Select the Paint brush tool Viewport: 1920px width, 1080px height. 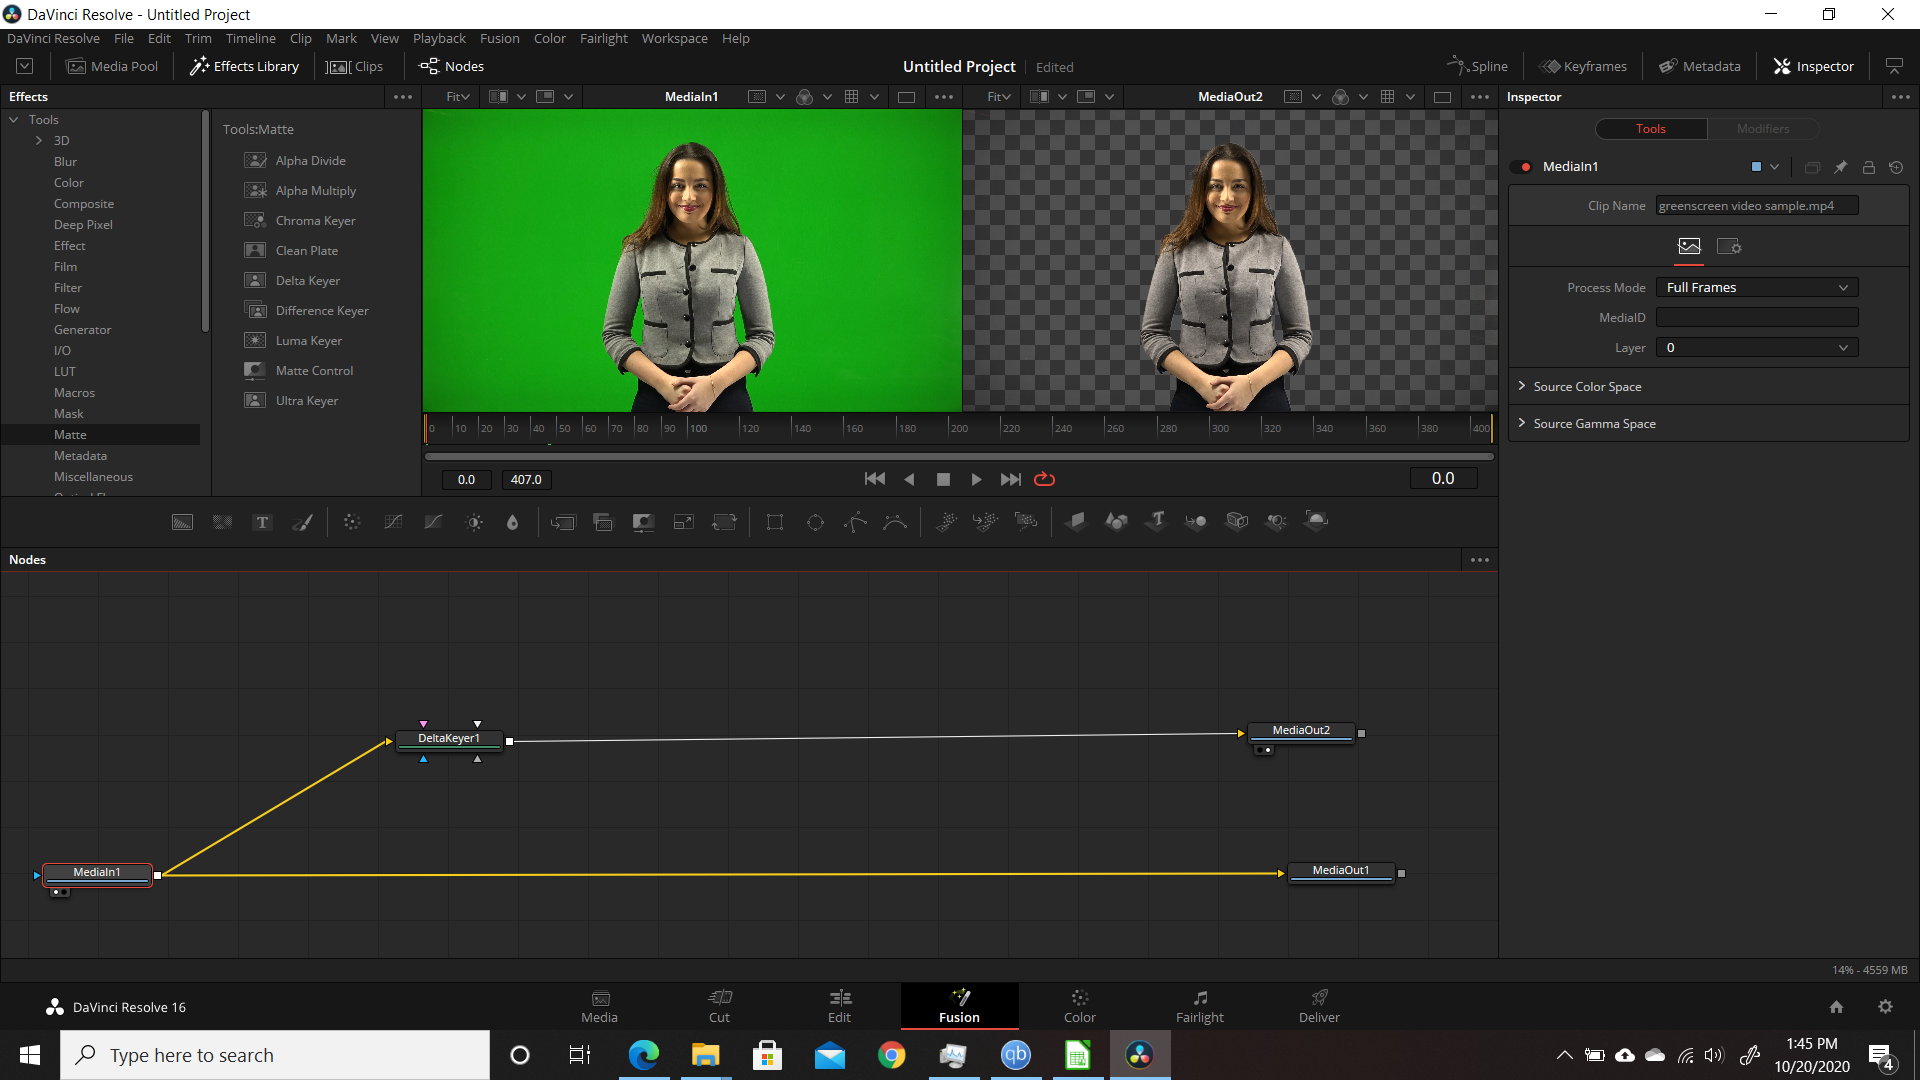302,522
